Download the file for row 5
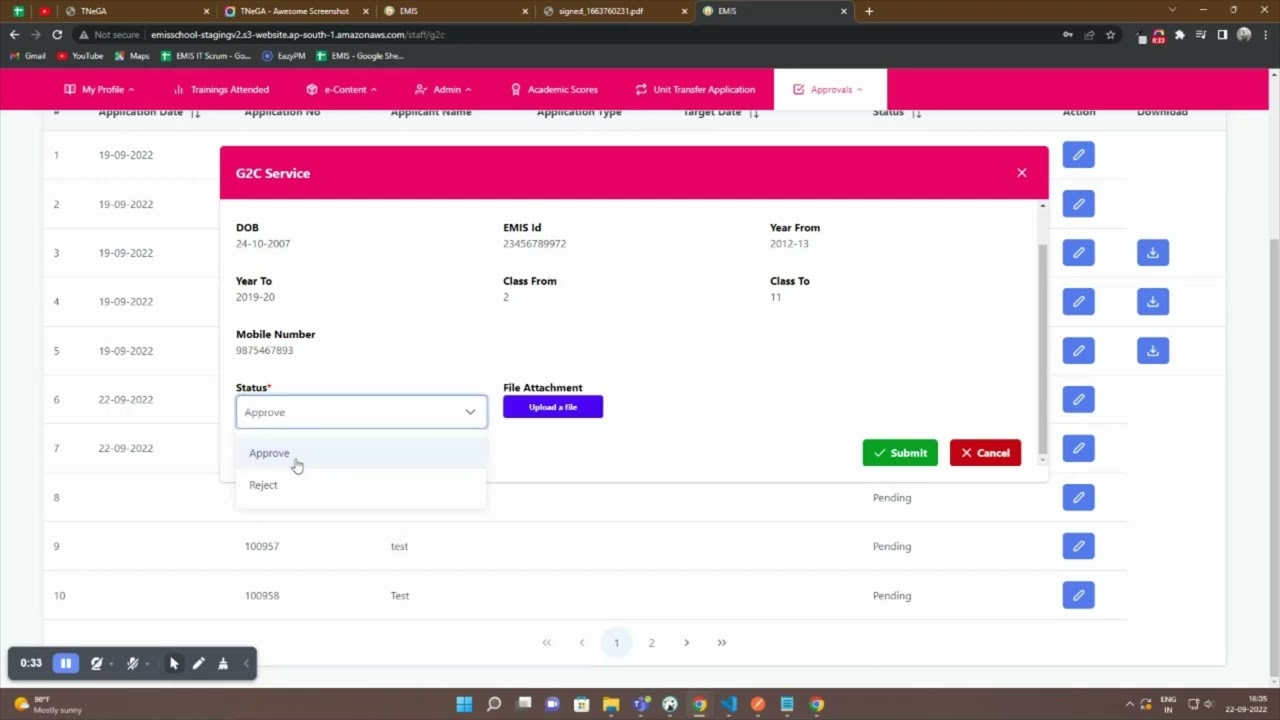 (1153, 351)
